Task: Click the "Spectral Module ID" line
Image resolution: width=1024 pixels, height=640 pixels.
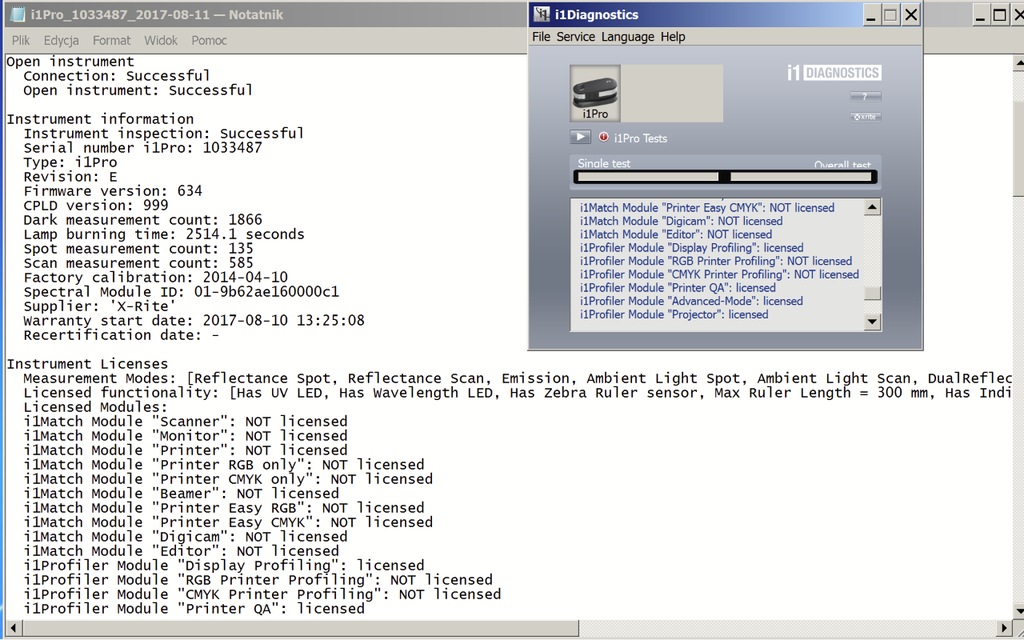Action: tap(181, 291)
